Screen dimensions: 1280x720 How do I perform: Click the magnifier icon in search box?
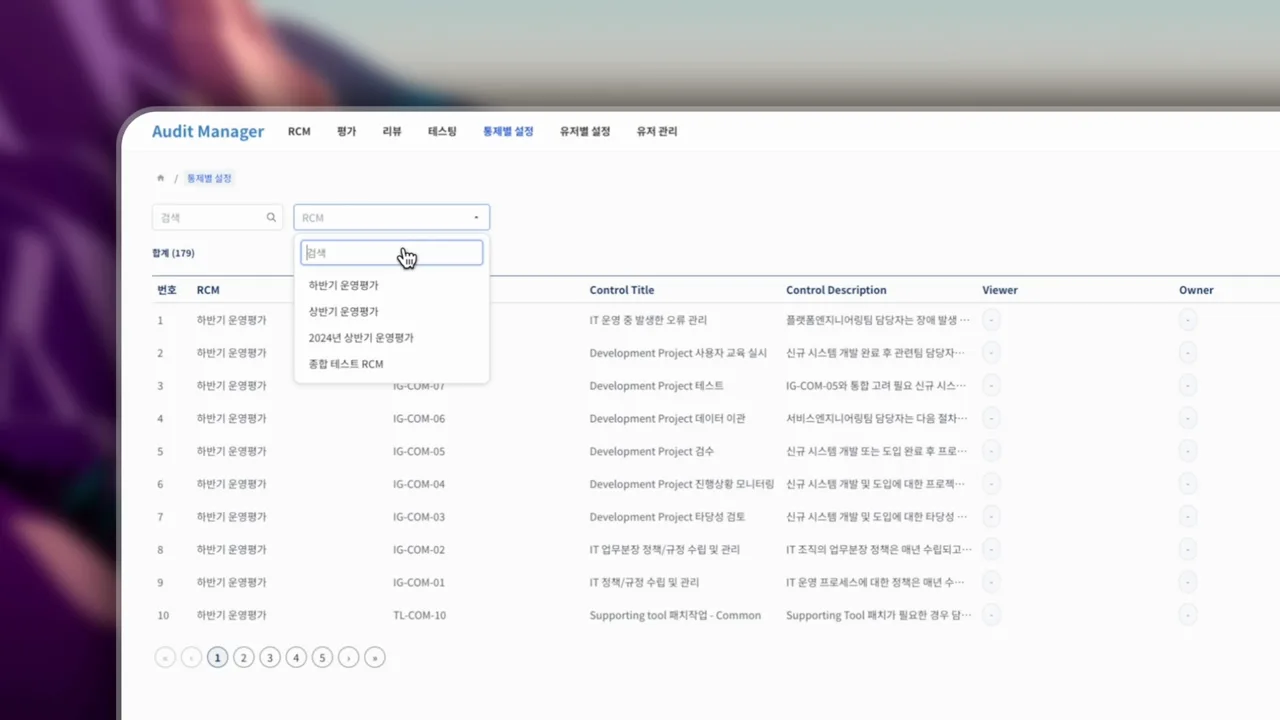271,217
